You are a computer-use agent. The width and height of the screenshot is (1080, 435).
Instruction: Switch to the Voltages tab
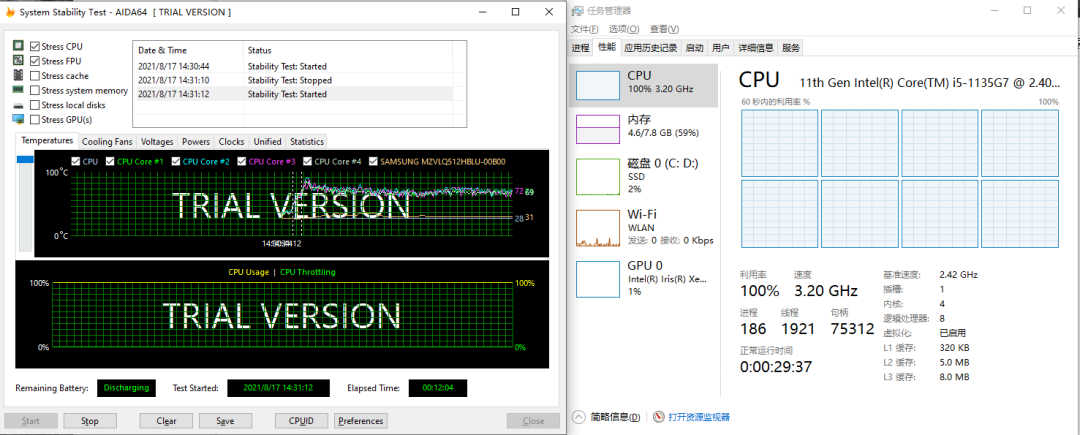point(157,142)
